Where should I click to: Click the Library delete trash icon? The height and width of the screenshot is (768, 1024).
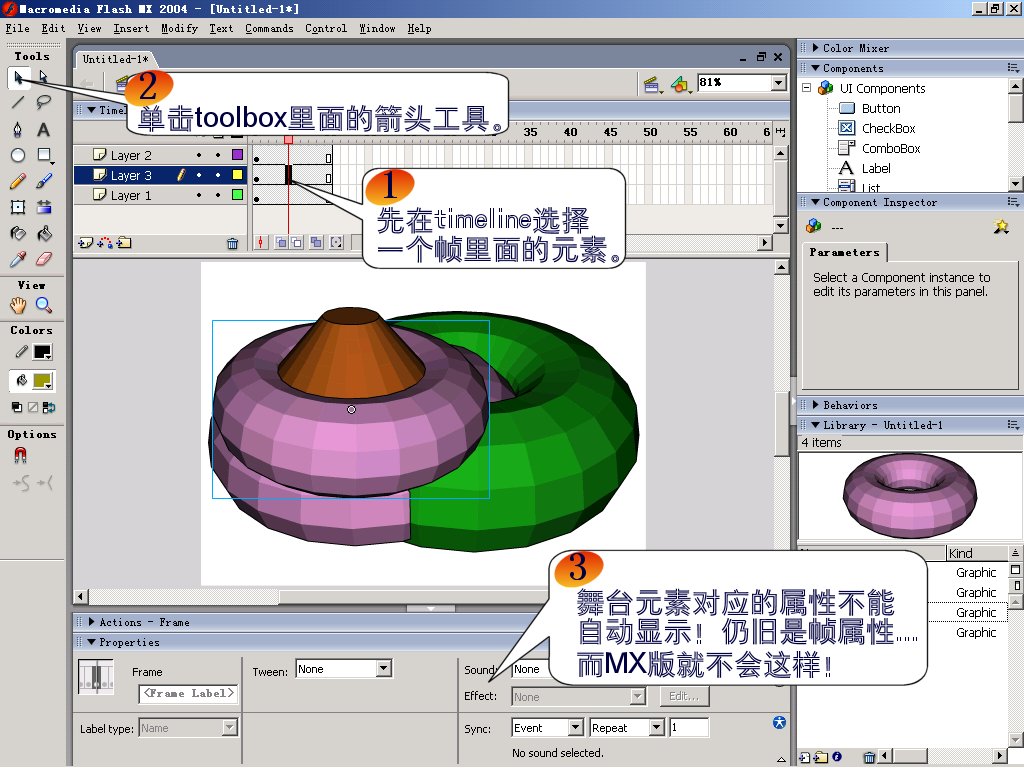point(869,758)
